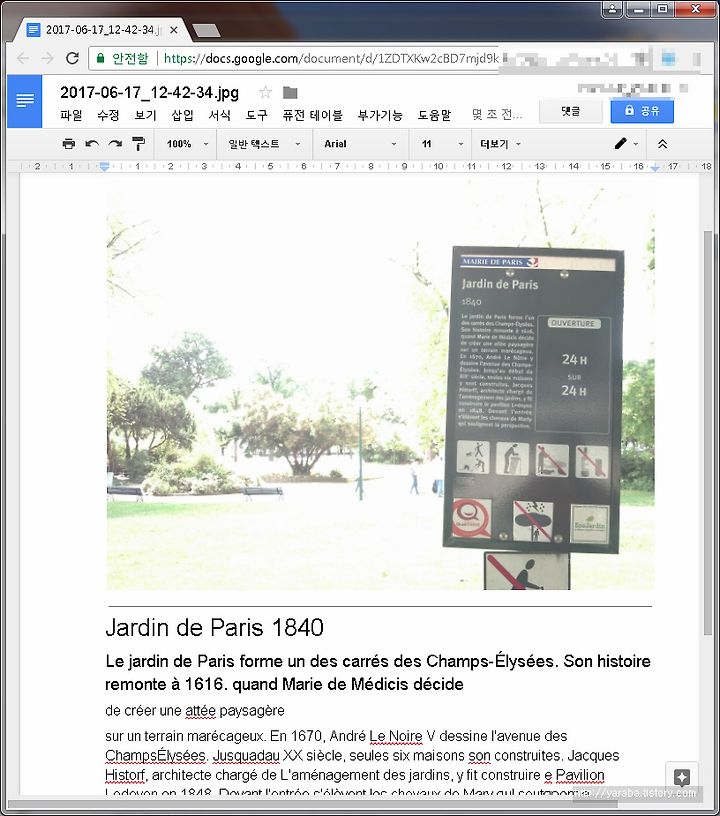Click the print icon
This screenshot has height=816, width=720.
tap(69, 144)
